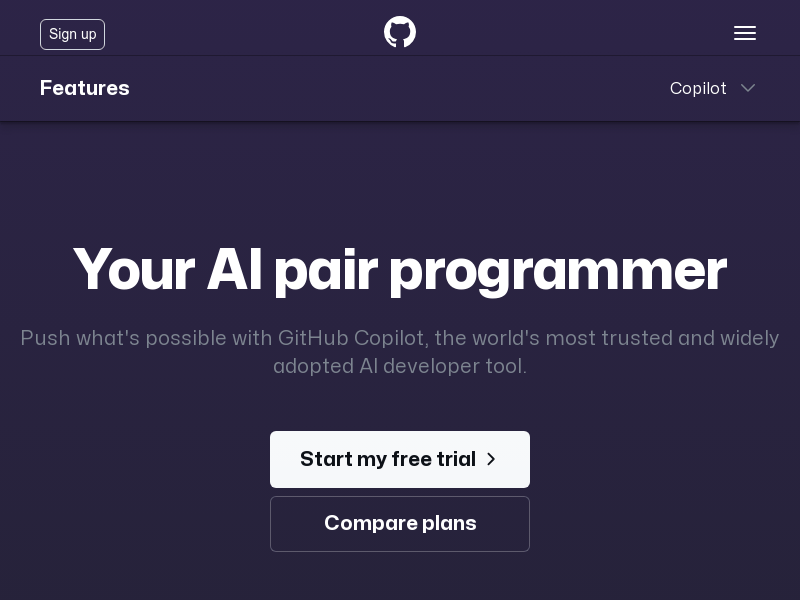
Task: Begin the free trial with the white button
Action: pos(399,459)
